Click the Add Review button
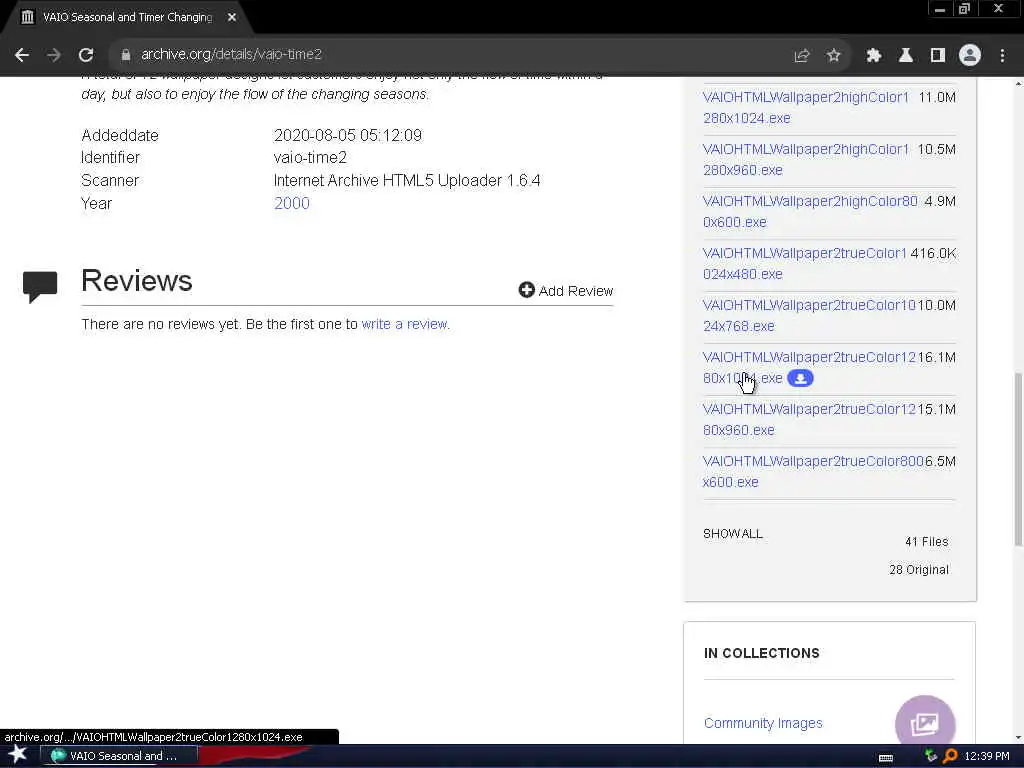This screenshot has width=1024, height=768. click(x=566, y=291)
